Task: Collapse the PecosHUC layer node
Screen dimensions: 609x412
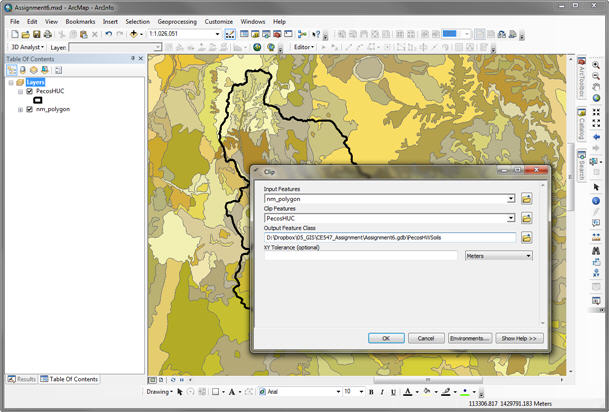Action: 21,92
